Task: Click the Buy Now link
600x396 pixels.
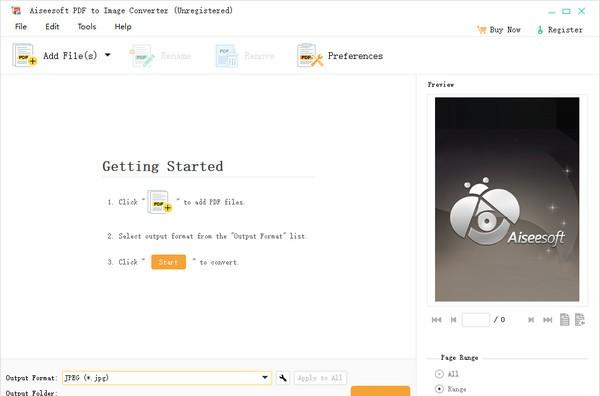Action: pyautogui.click(x=505, y=29)
